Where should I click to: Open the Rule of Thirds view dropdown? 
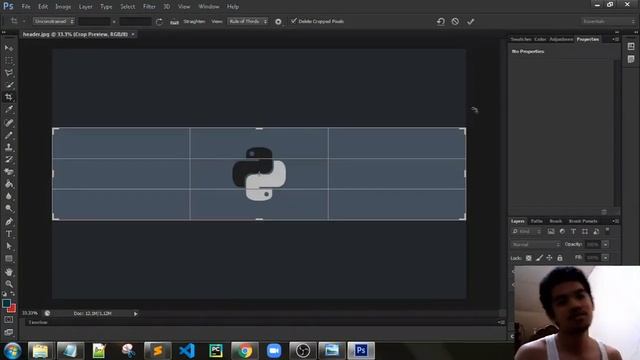tap(248, 21)
